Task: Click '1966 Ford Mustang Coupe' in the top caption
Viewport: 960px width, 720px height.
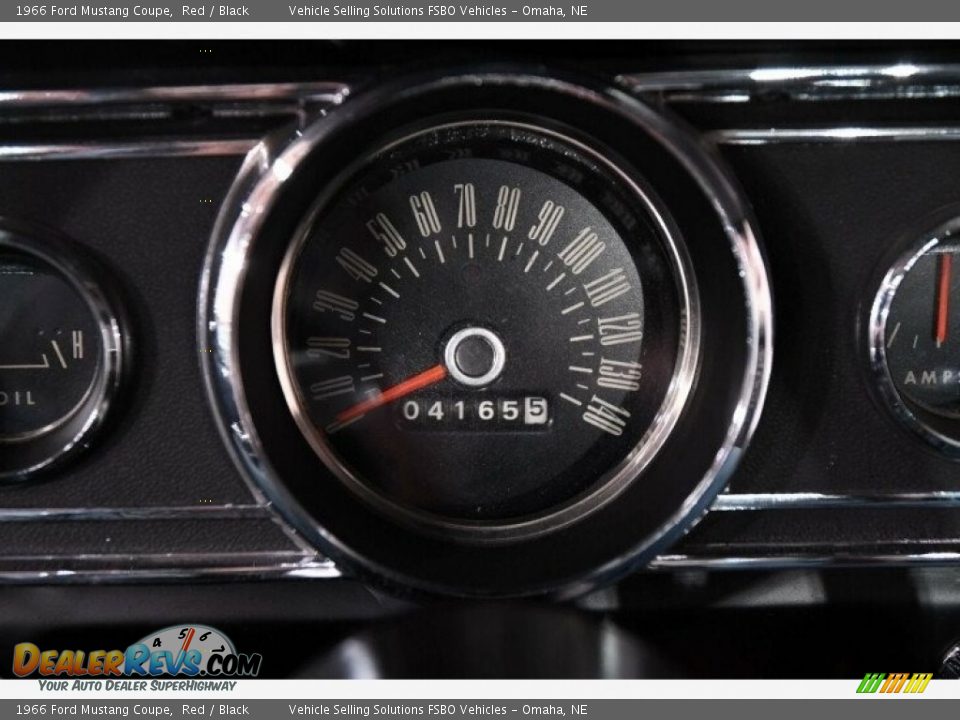Action: [x=93, y=10]
